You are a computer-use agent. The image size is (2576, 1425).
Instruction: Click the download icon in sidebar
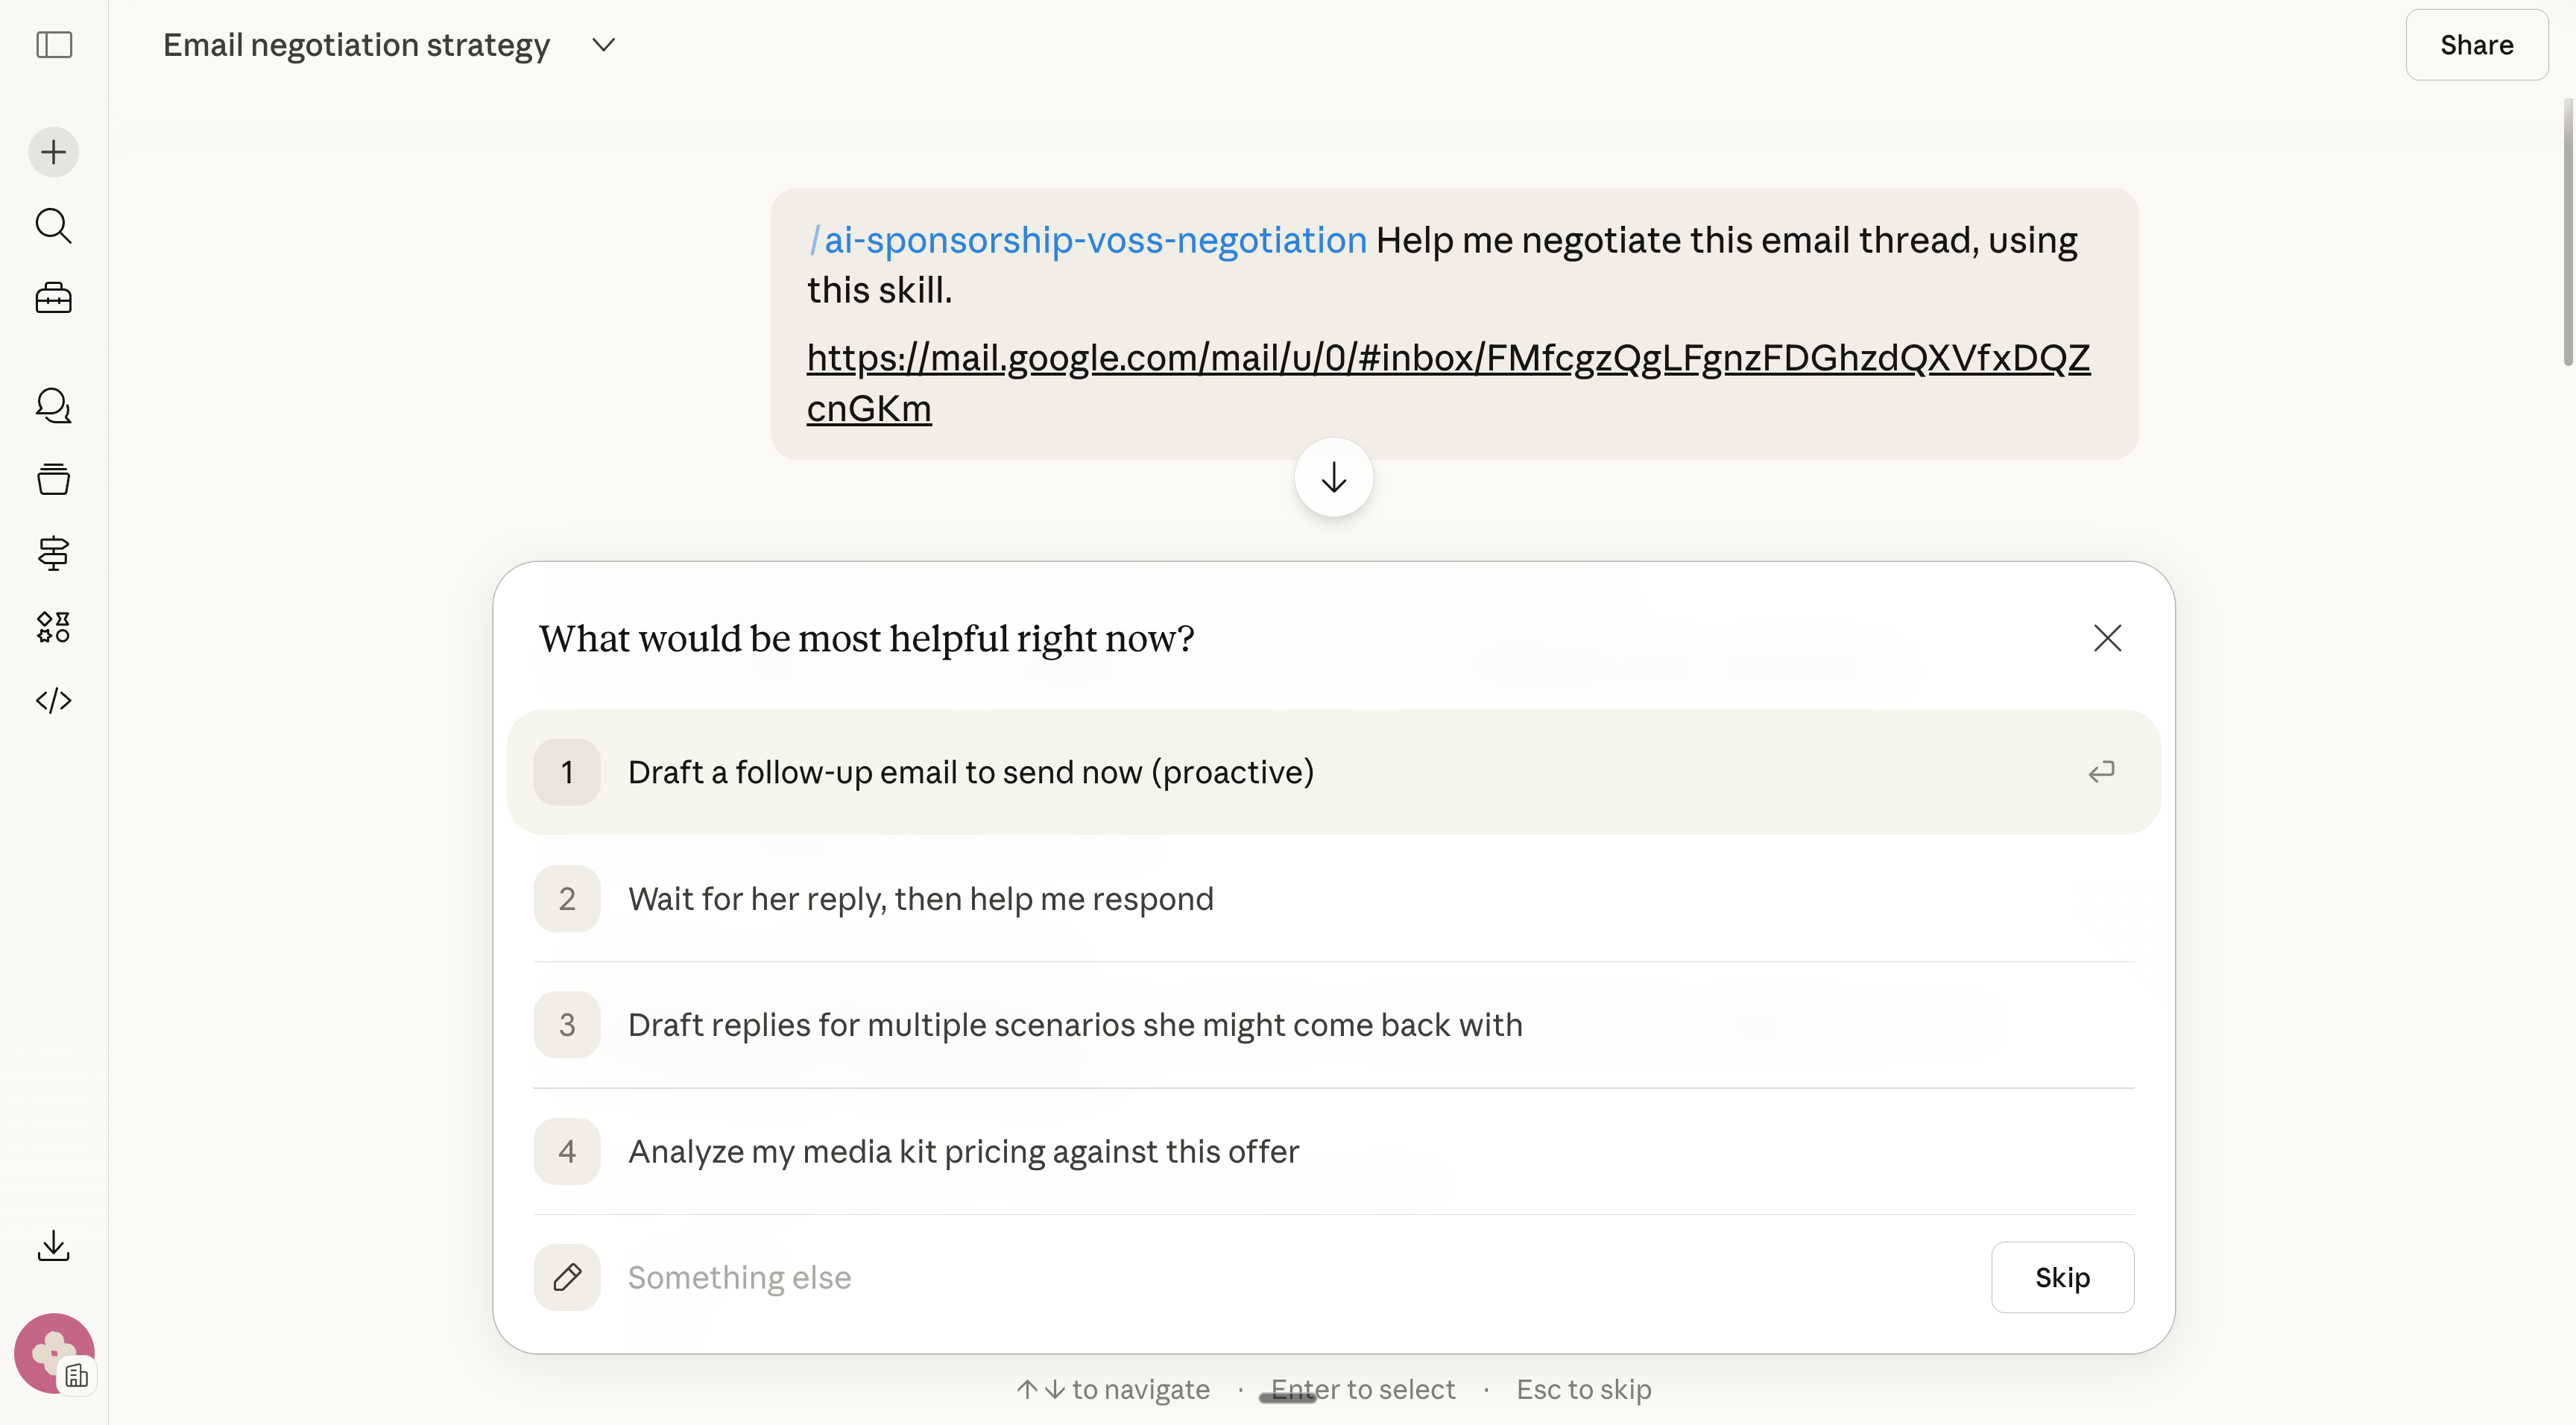coord(54,1246)
